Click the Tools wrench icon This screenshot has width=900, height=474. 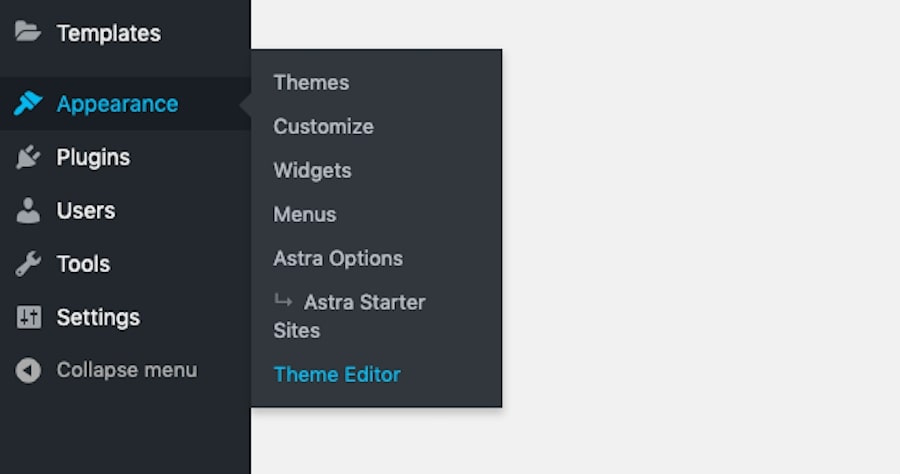tap(28, 264)
